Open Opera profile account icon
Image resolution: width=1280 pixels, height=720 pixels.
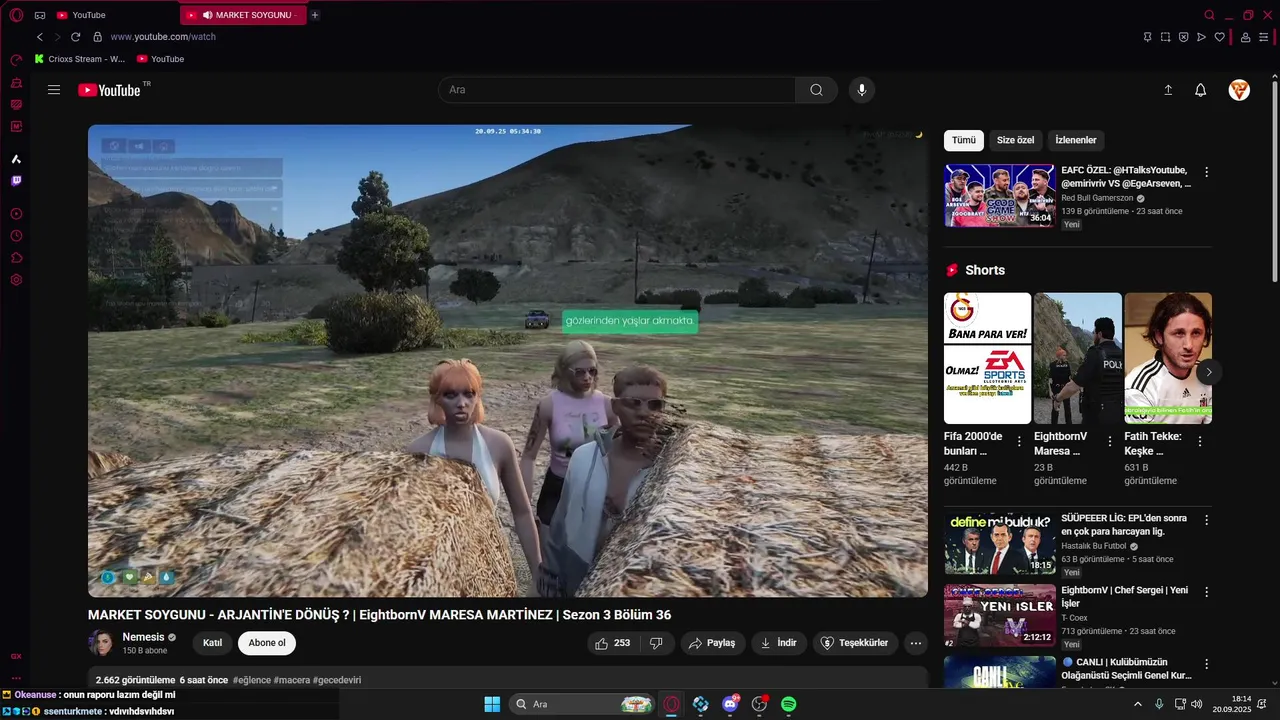click(x=1246, y=37)
